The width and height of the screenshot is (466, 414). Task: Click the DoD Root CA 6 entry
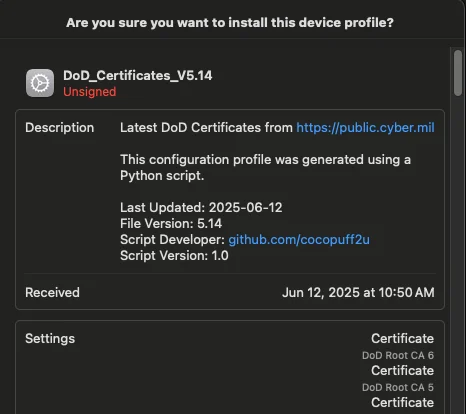click(x=398, y=355)
